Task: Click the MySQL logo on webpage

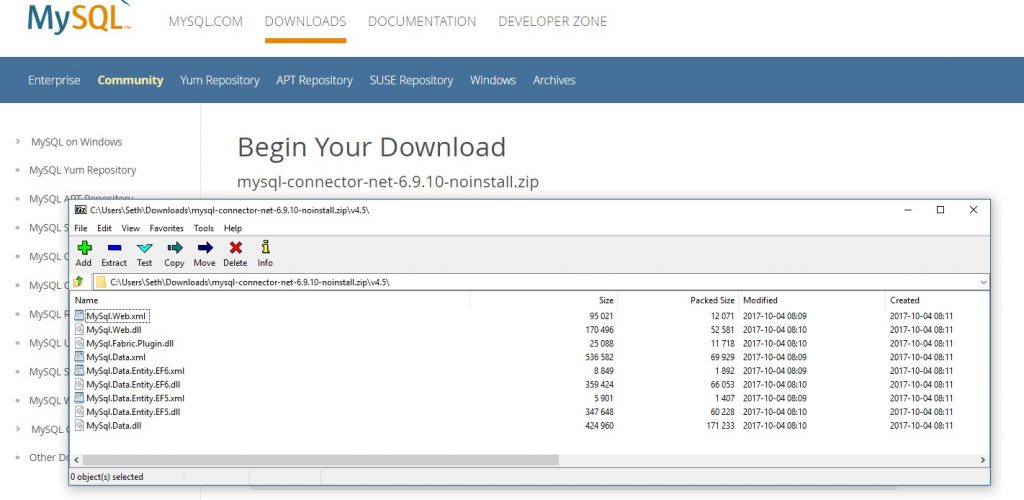Action: (79, 17)
